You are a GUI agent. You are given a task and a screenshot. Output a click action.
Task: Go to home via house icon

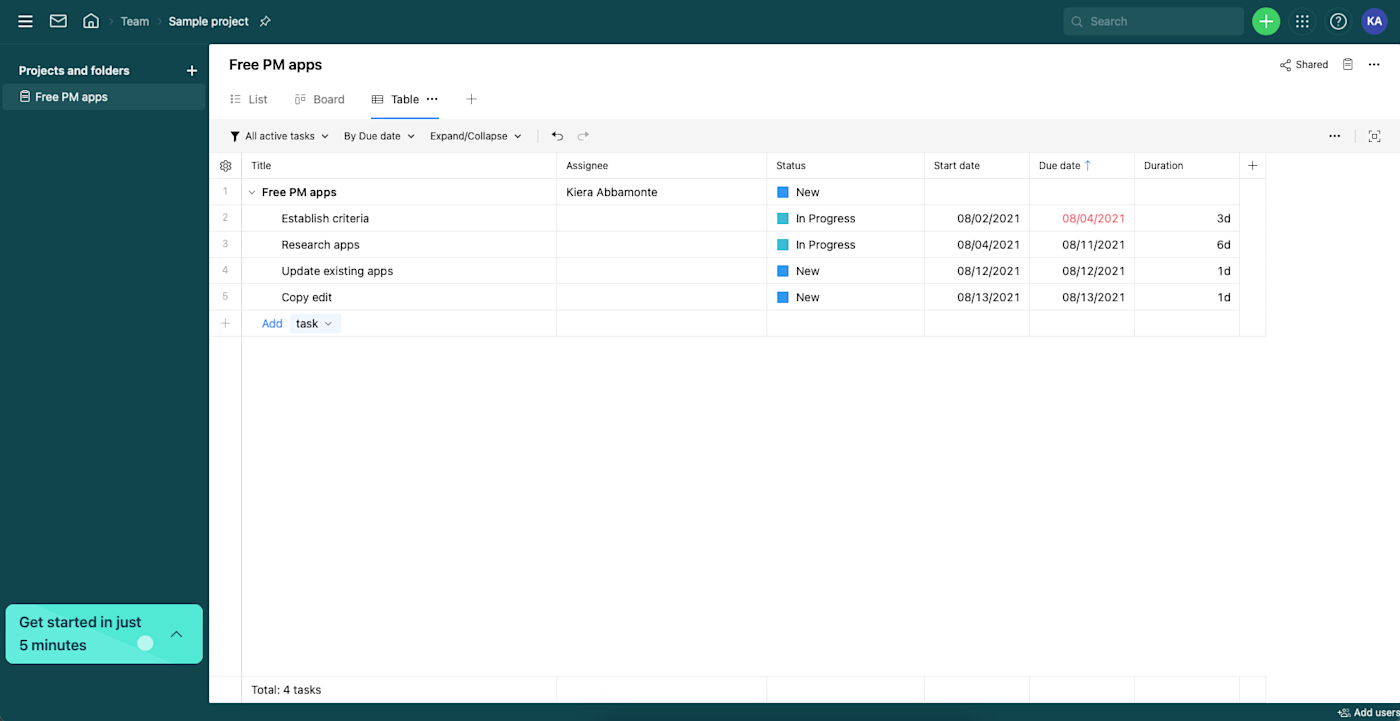(91, 21)
